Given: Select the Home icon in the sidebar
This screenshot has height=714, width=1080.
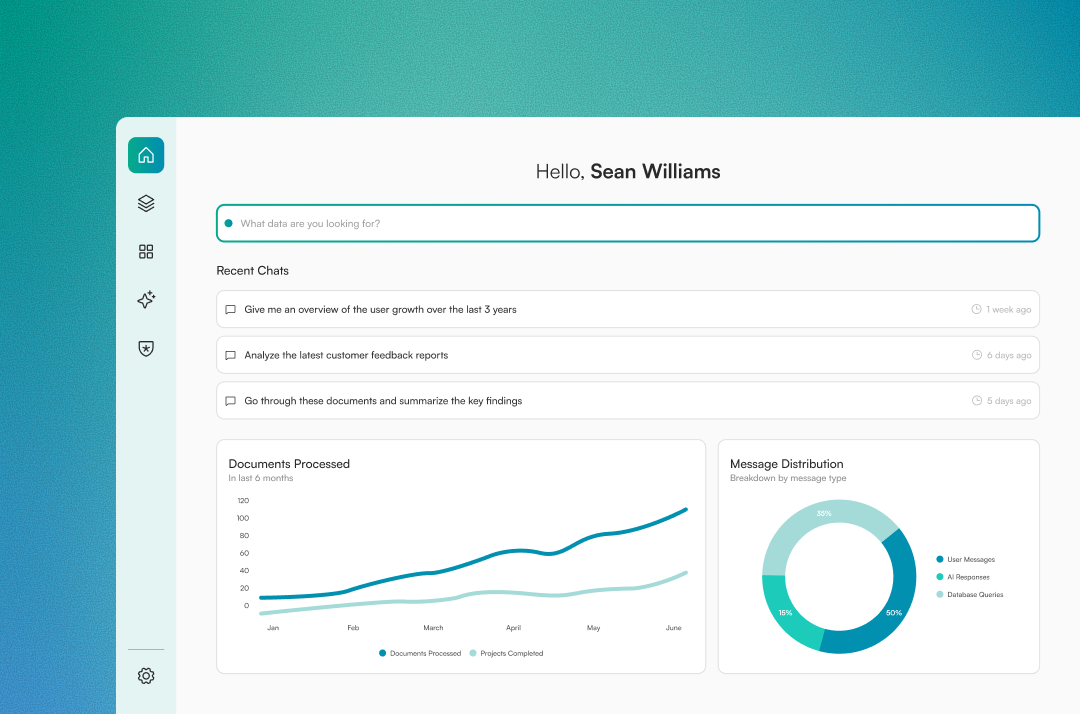Looking at the screenshot, I should point(146,155).
